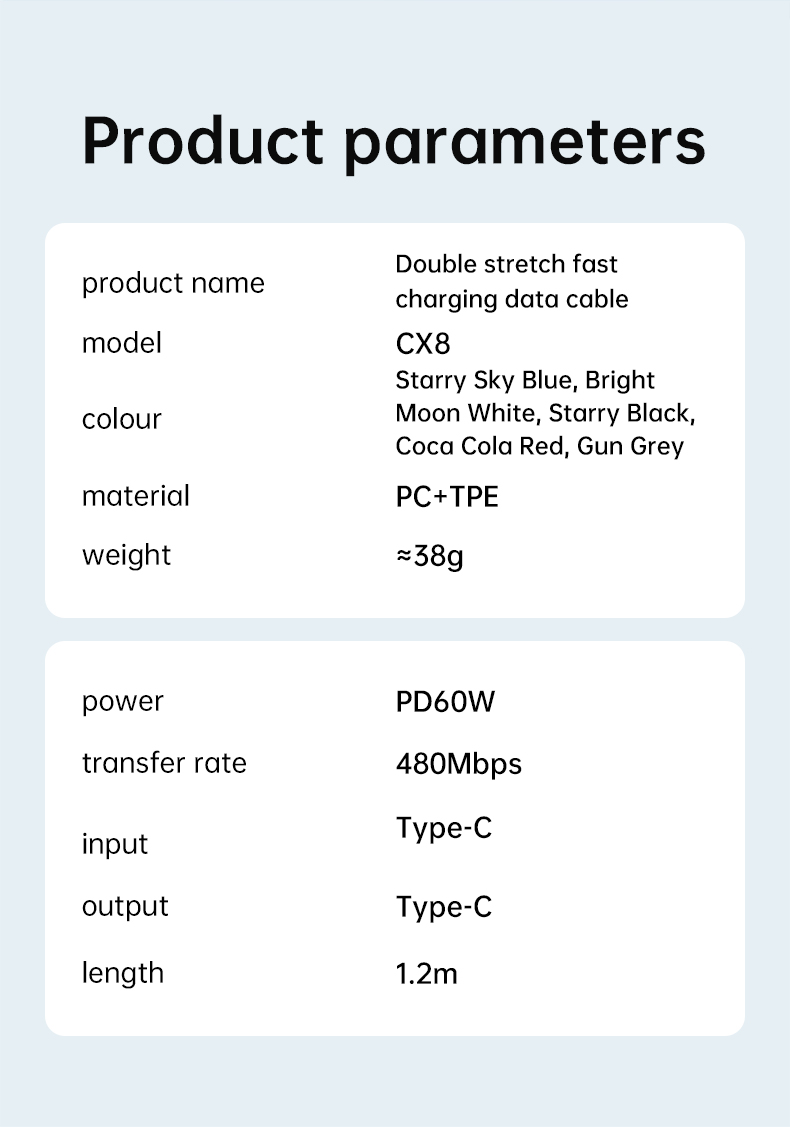Click the output Type-C value

[x=444, y=908]
